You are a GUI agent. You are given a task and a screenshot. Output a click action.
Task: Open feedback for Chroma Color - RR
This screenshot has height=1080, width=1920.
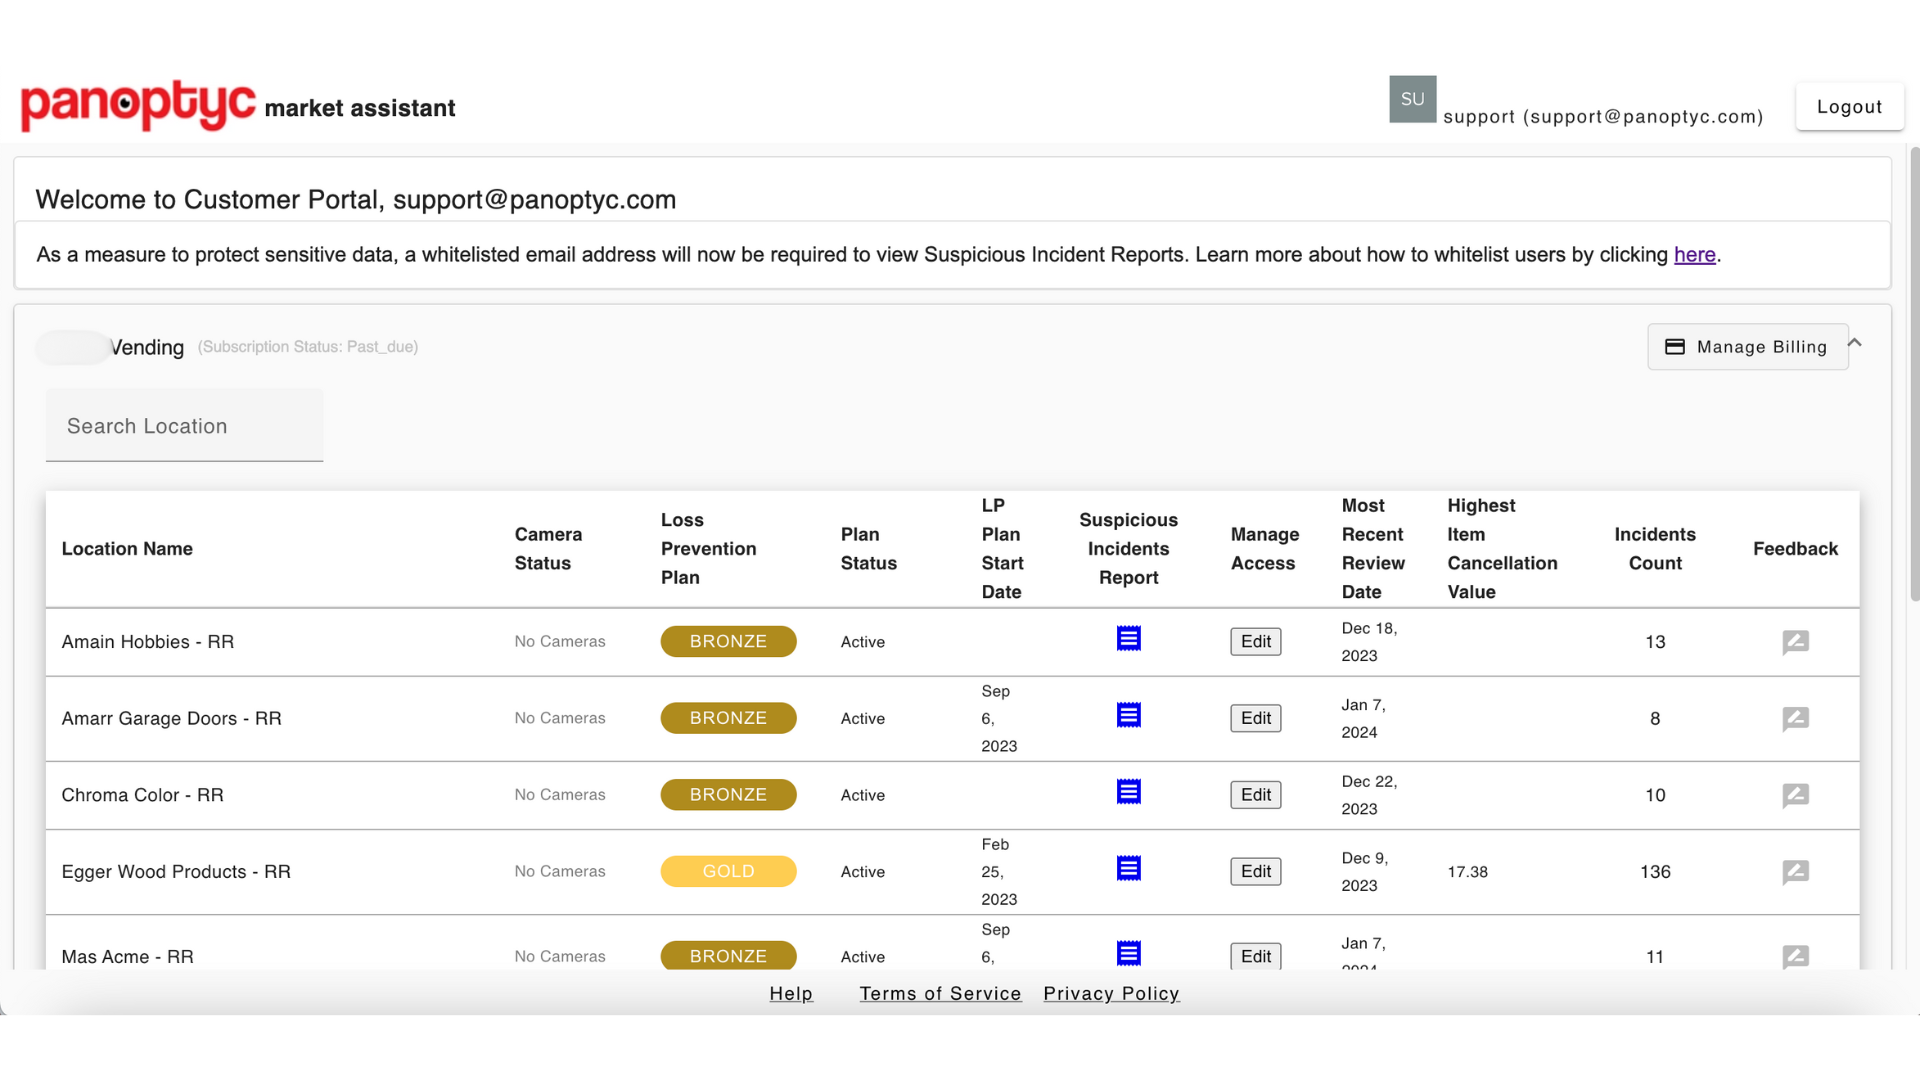pyautogui.click(x=1795, y=795)
